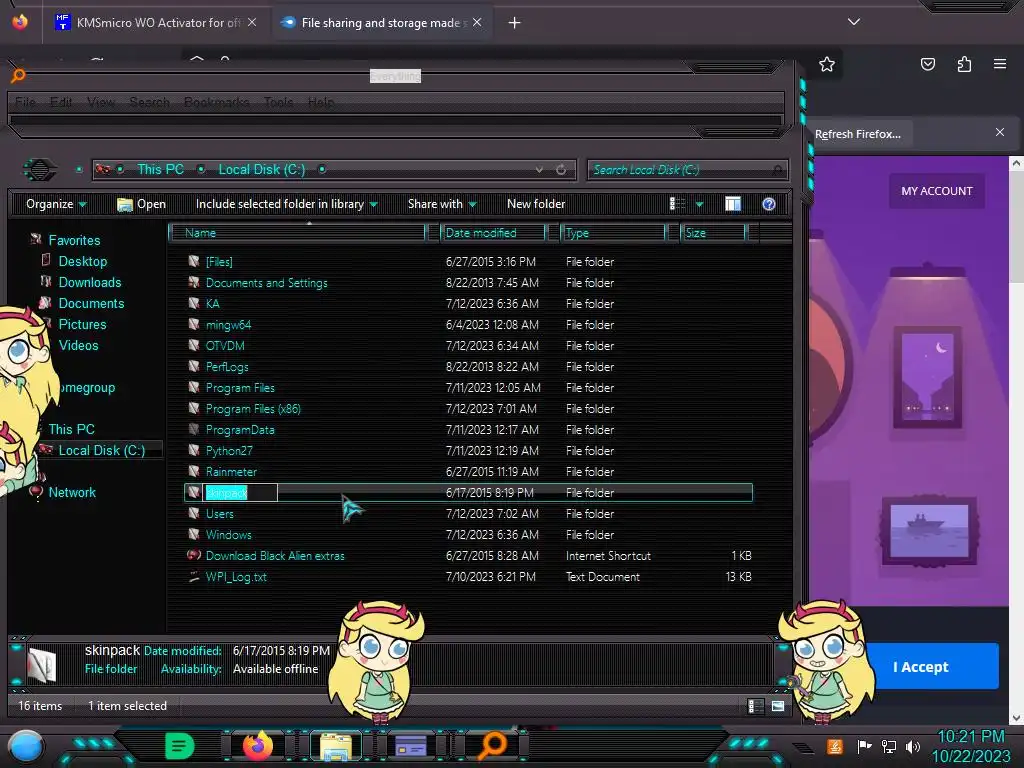Sort by Type column header
1024x768 pixels.
coord(613,232)
